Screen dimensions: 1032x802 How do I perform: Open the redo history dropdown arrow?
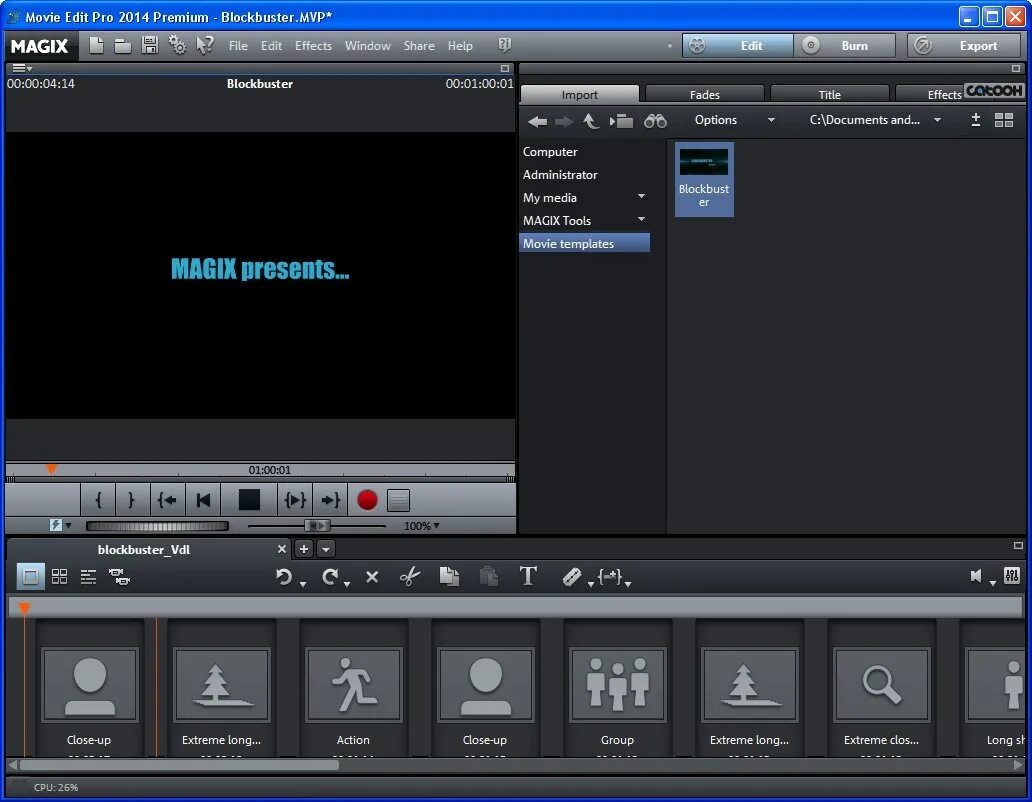[347, 584]
